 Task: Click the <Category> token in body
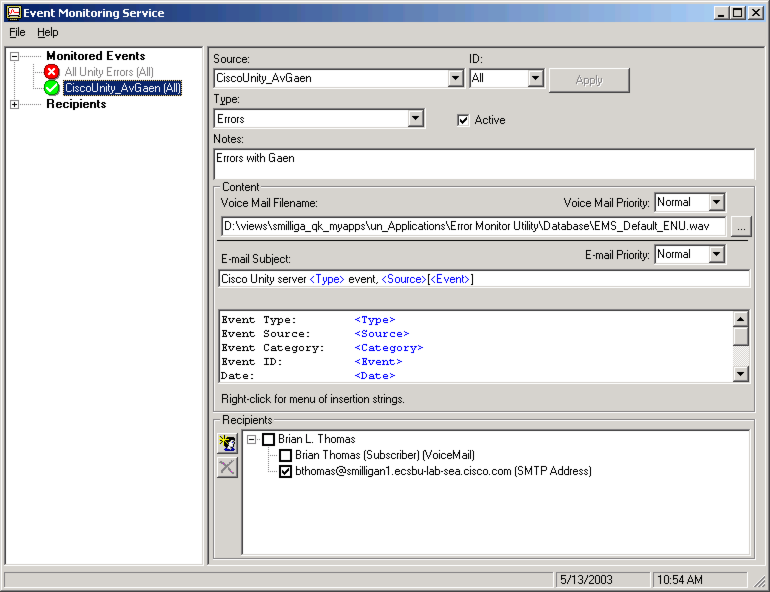tap(388, 348)
